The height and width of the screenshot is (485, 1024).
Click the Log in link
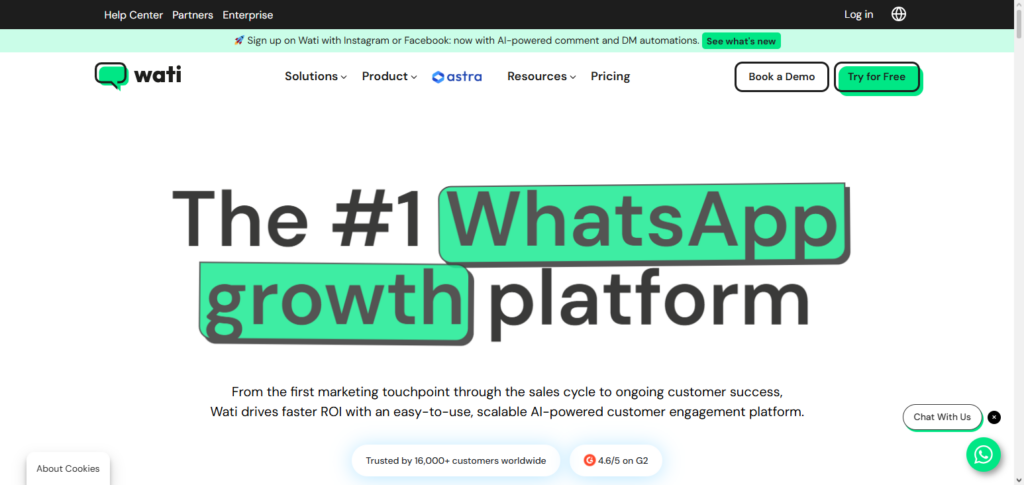point(859,14)
